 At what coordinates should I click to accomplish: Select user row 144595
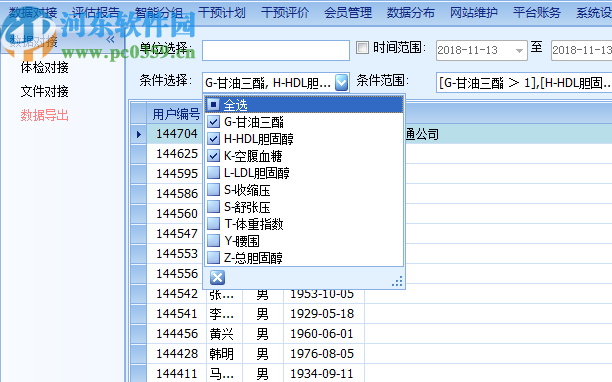coord(177,174)
